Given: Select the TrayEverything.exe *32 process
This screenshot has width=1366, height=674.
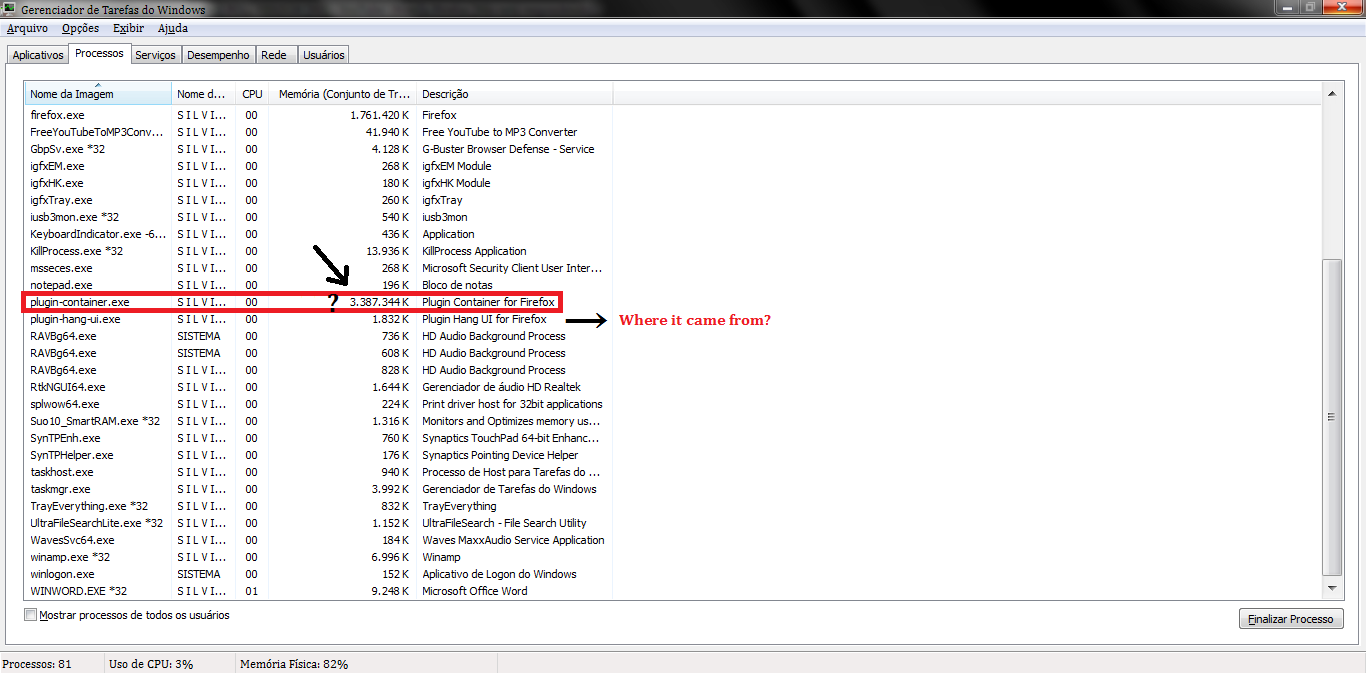Looking at the screenshot, I should coord(319,506).
